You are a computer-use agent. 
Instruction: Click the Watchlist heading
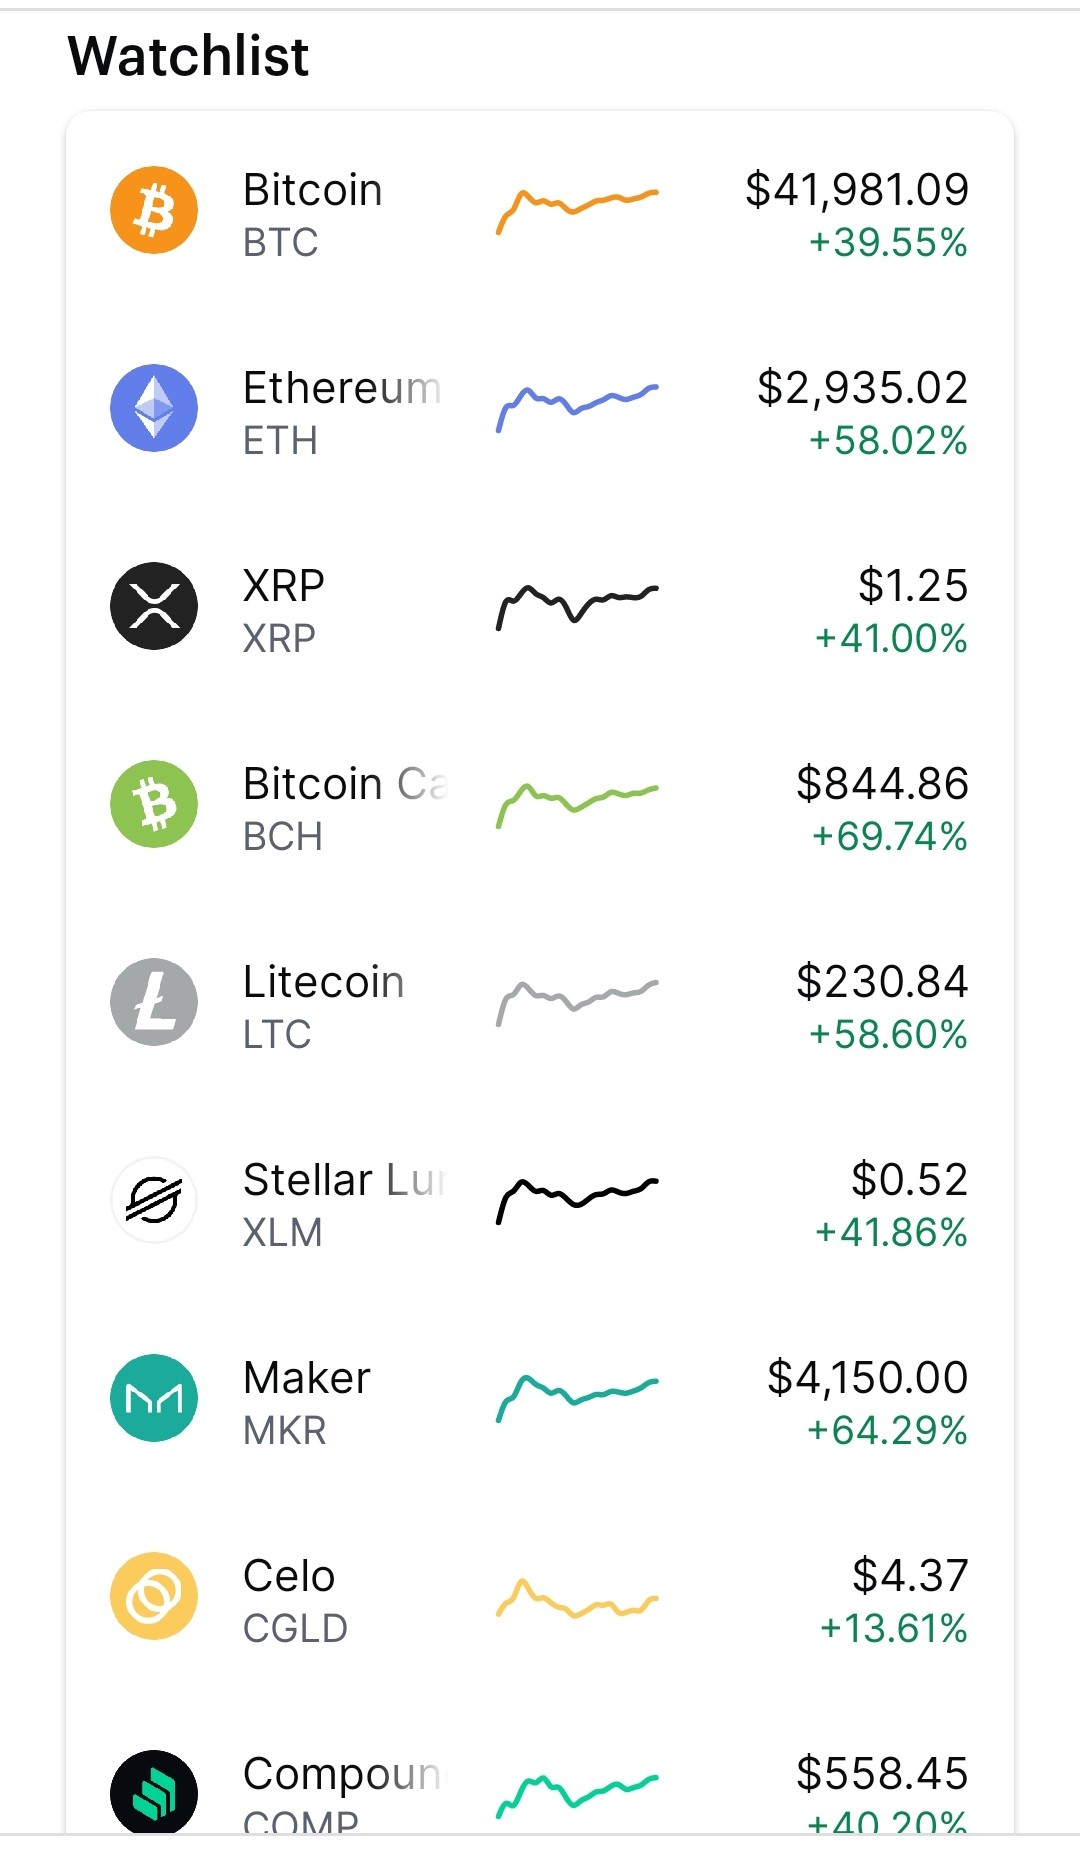[188, 56]
